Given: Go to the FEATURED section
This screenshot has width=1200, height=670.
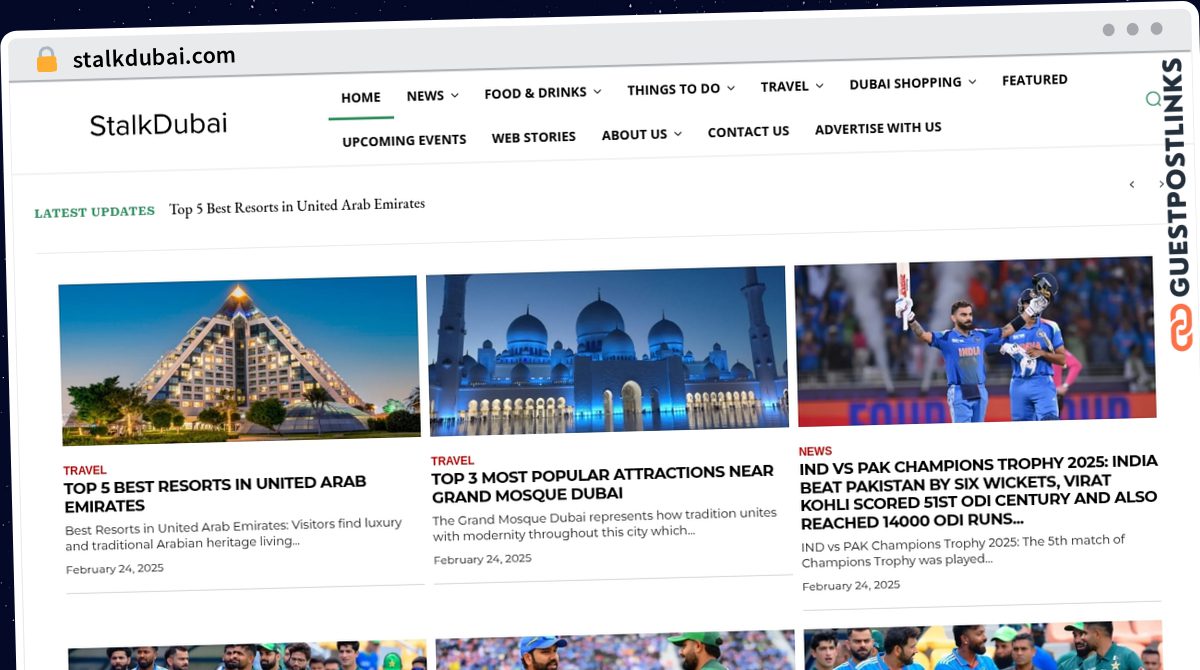Looking at the screenshot, I should (x=1035, y=80).
